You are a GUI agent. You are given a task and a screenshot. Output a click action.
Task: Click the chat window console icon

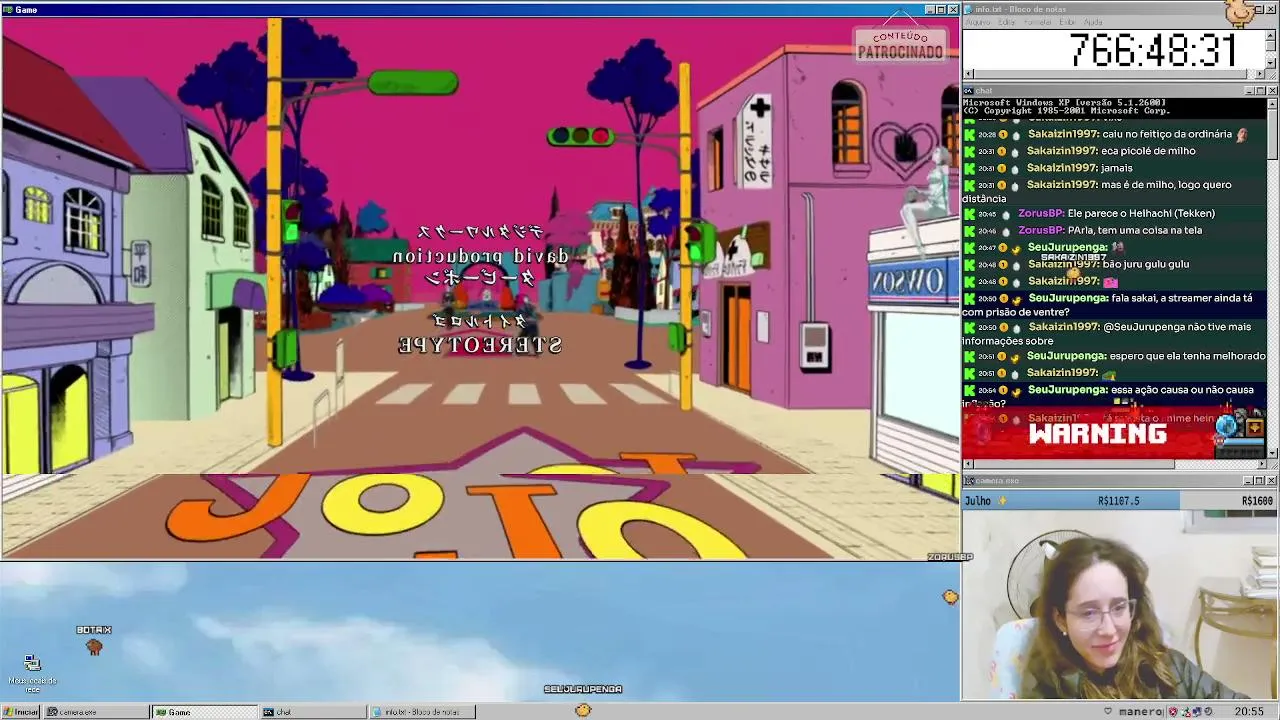coord(968,91)
